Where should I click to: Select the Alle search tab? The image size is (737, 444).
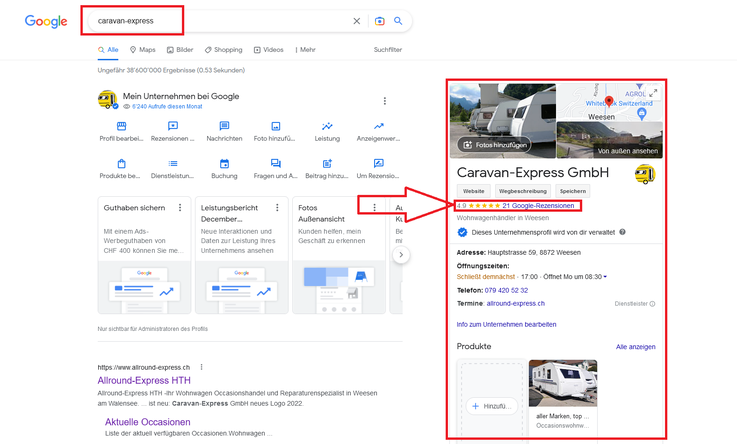(108, 50)
